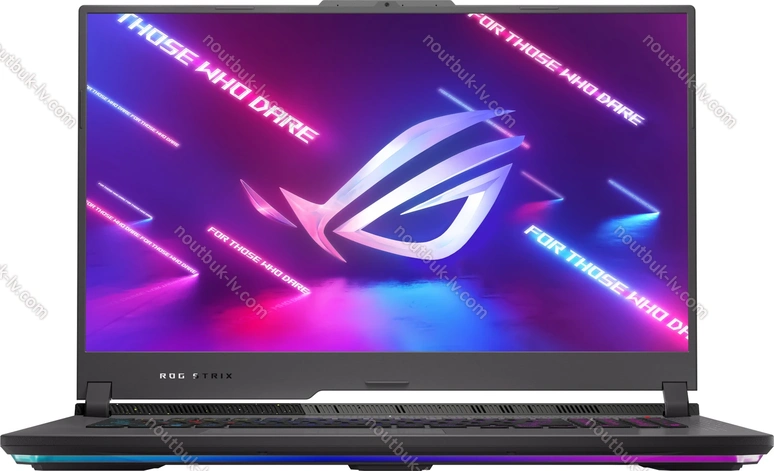Click the right display hinge
774x471 pixels.
click(677, 398)
